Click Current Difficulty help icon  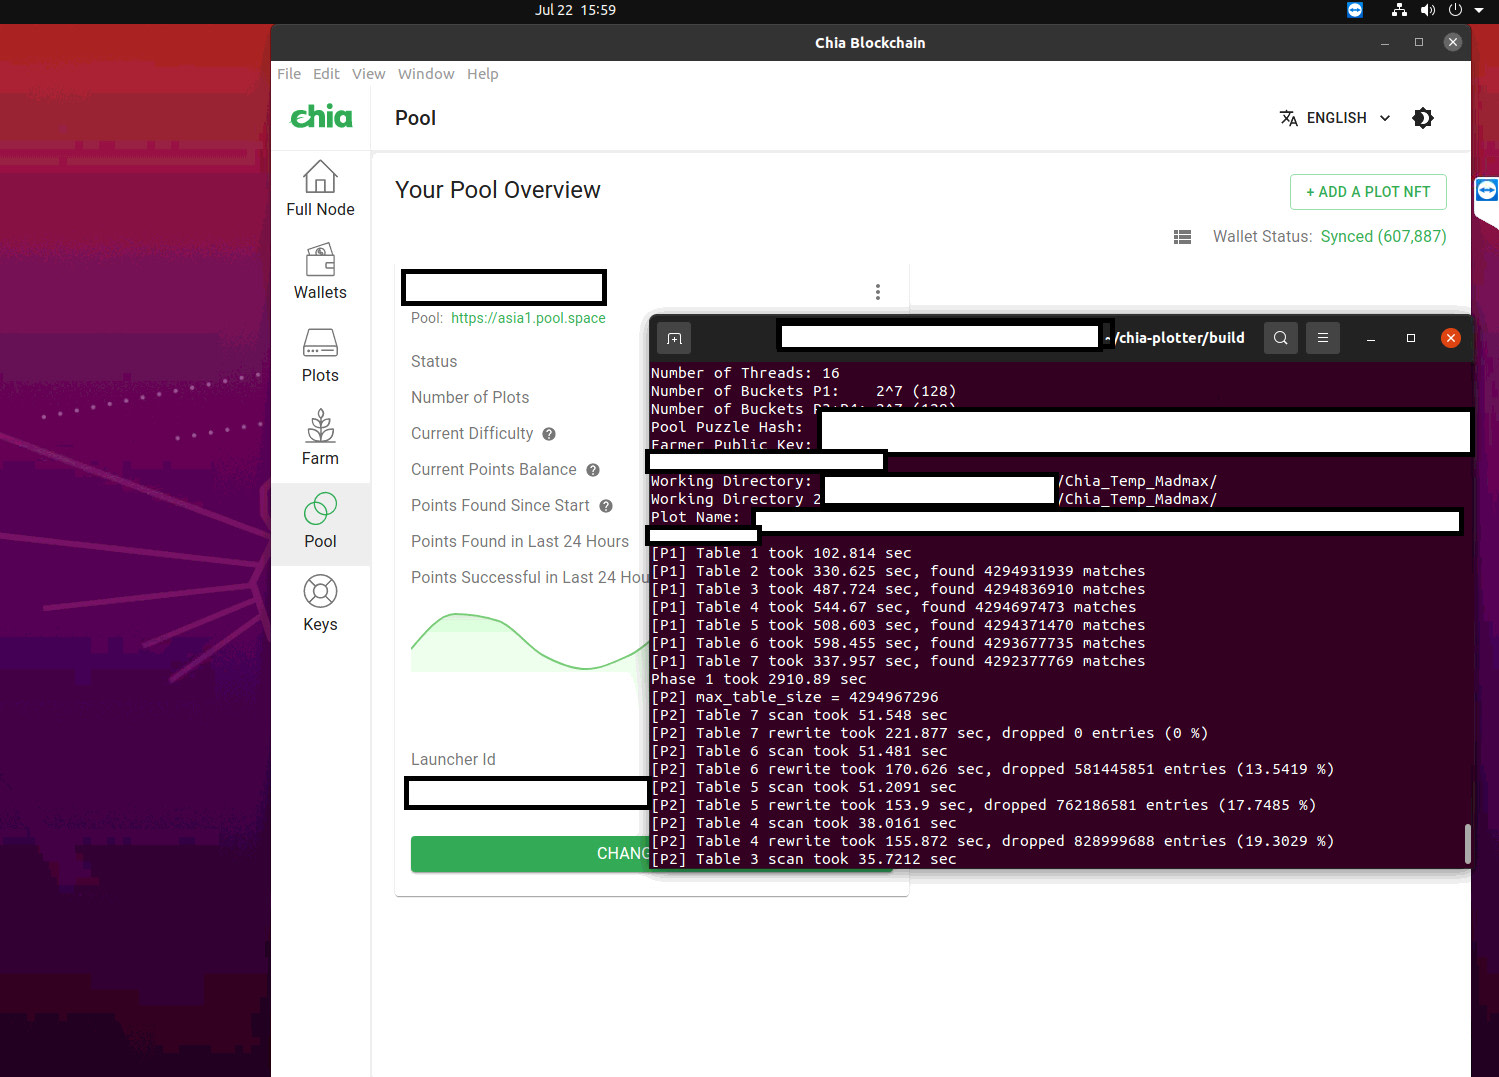coord(549,434)
